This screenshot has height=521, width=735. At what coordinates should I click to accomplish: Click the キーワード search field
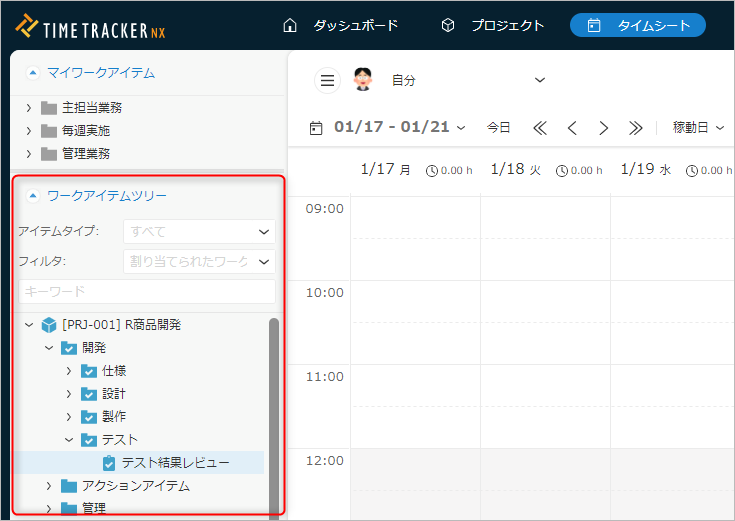[146, 291]
